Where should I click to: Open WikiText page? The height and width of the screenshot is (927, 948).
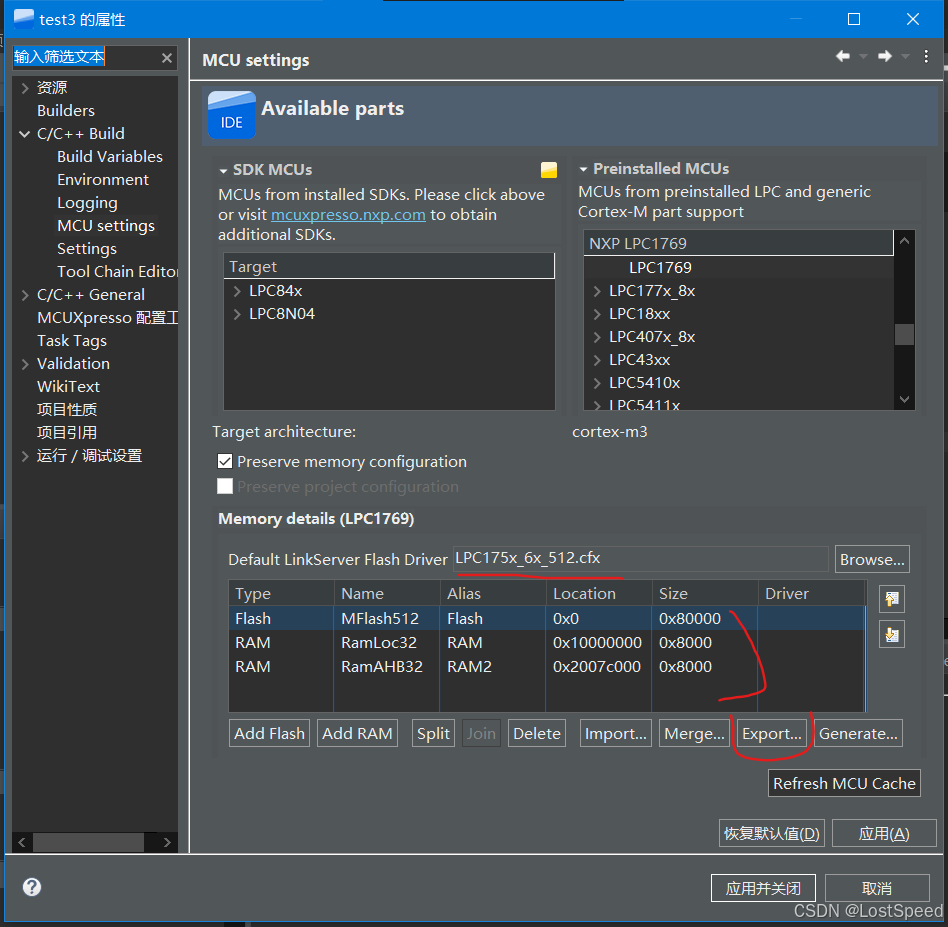68,386
